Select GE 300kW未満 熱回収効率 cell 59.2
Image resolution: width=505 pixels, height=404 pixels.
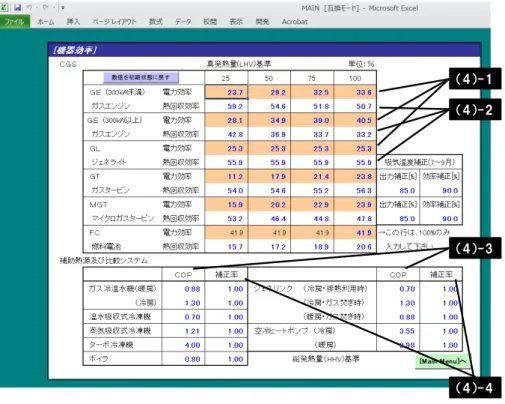[x=226, y=106]
